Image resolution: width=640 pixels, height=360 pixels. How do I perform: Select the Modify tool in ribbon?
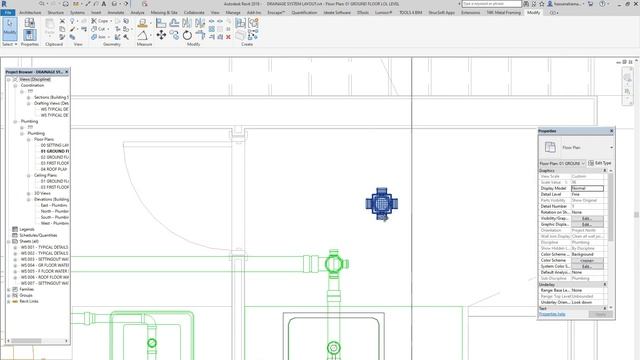point(9,28)
